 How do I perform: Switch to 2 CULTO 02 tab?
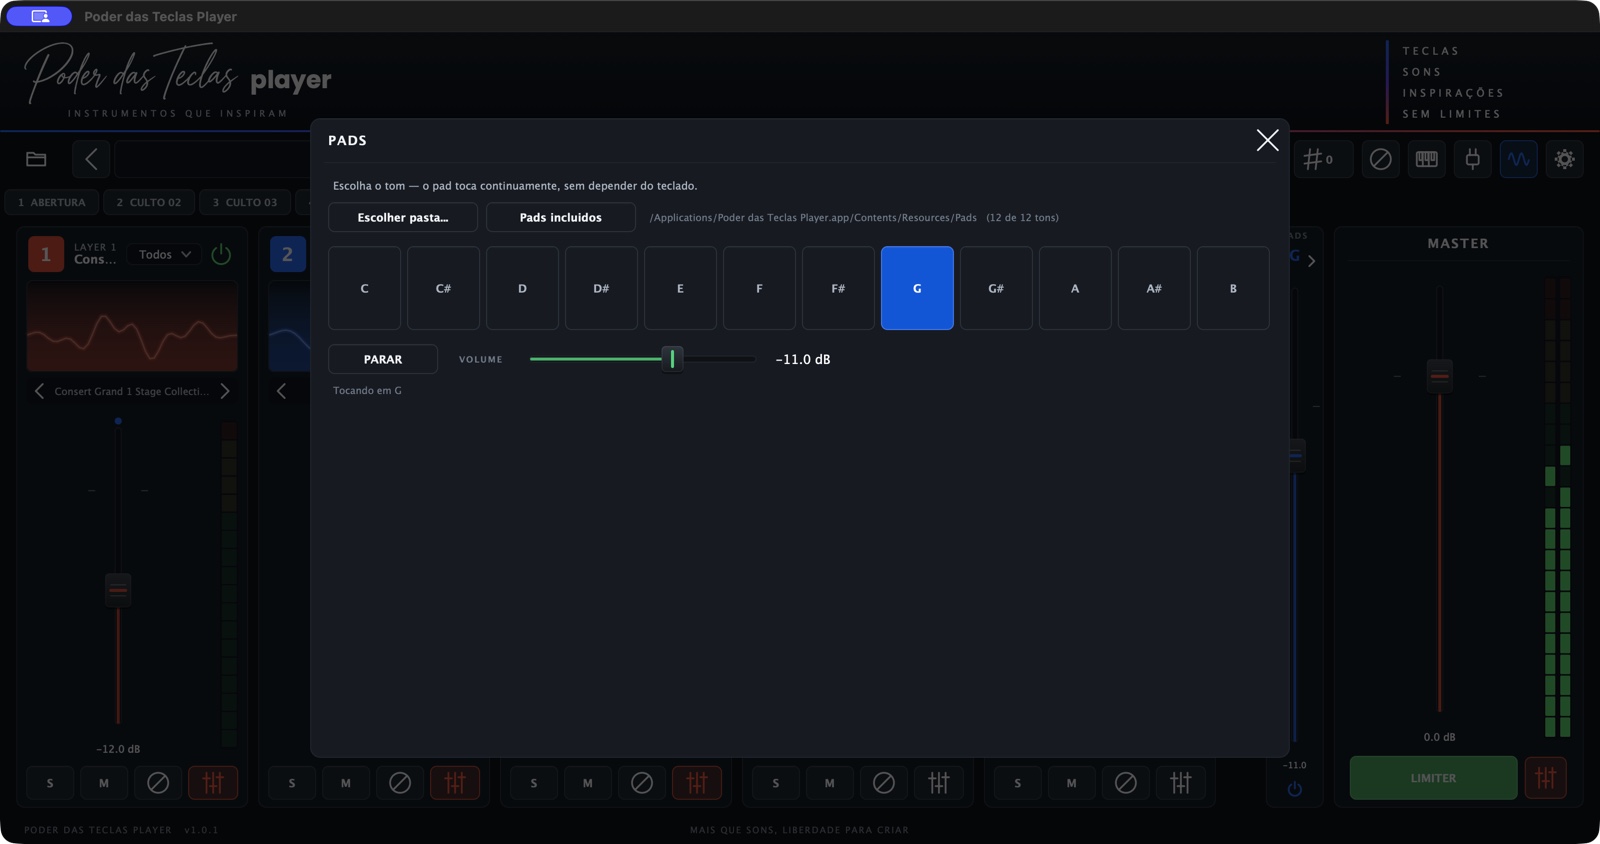[x=149, y=202]
